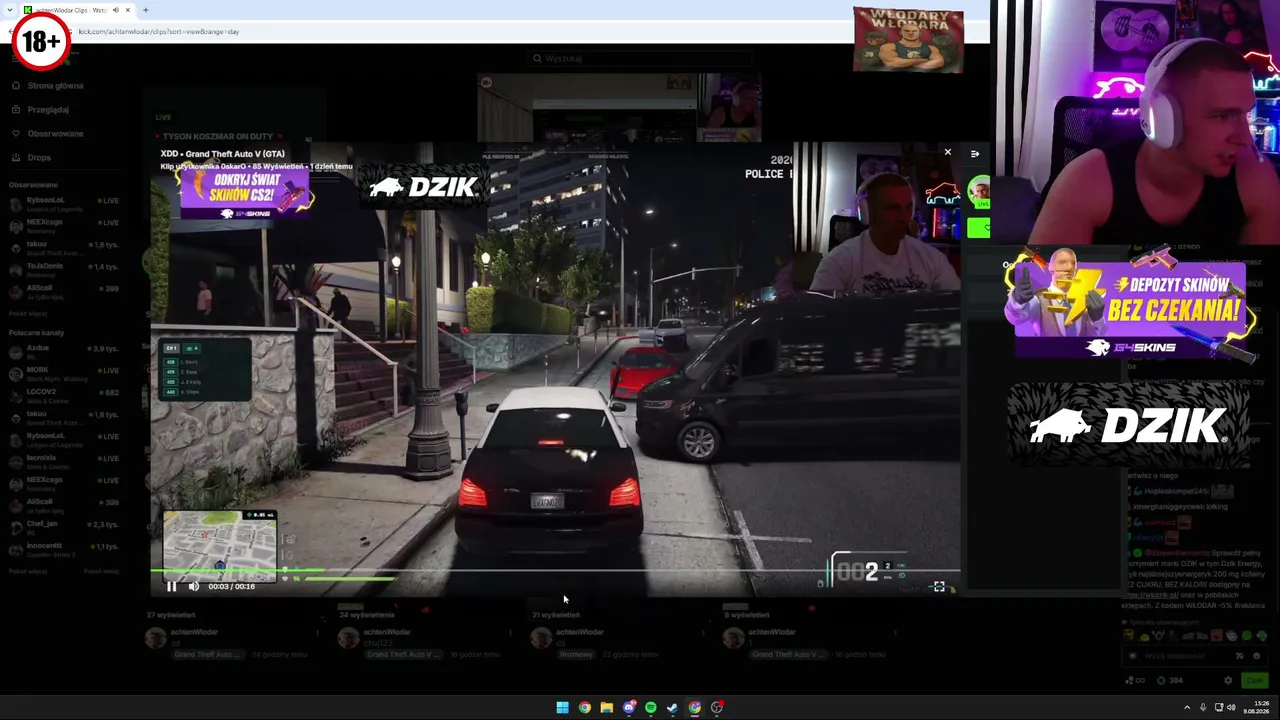
Task: Focus the Wyszukaj search field
Action: point(640,59)
